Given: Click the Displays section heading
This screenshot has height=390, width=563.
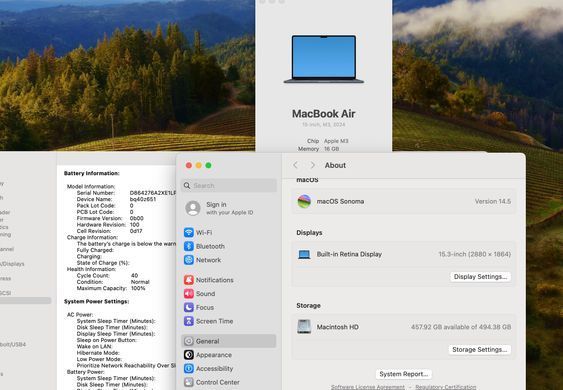Looking at the screenshot, I should tap(309, 233).
